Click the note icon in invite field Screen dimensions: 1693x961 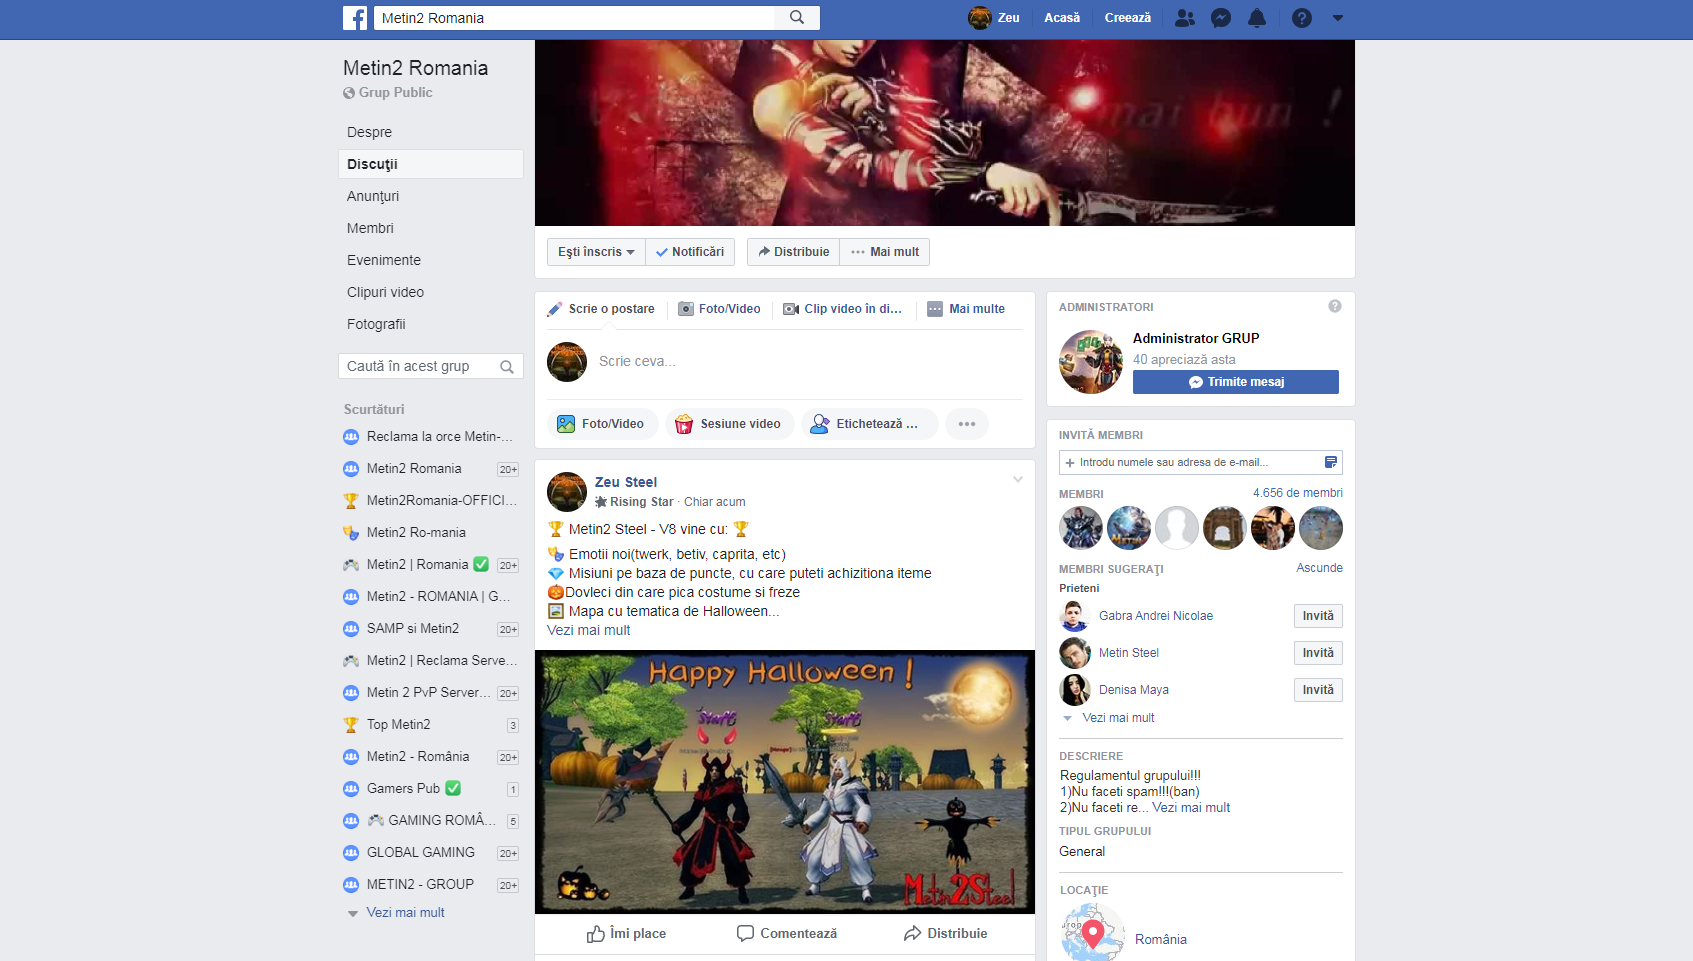1331,462
